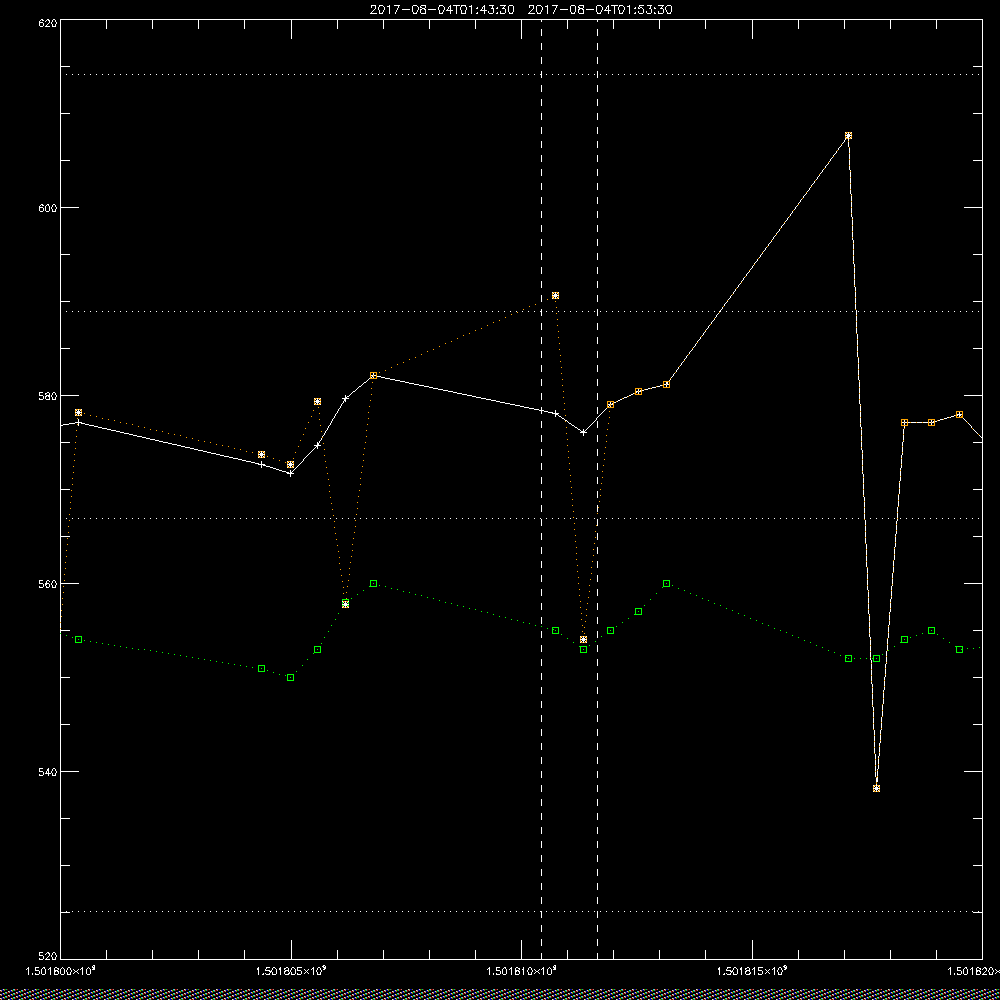Pick the lowest green square marker near 550
This screenshot has width=1000, height=1000.
[x=291, y=677]
